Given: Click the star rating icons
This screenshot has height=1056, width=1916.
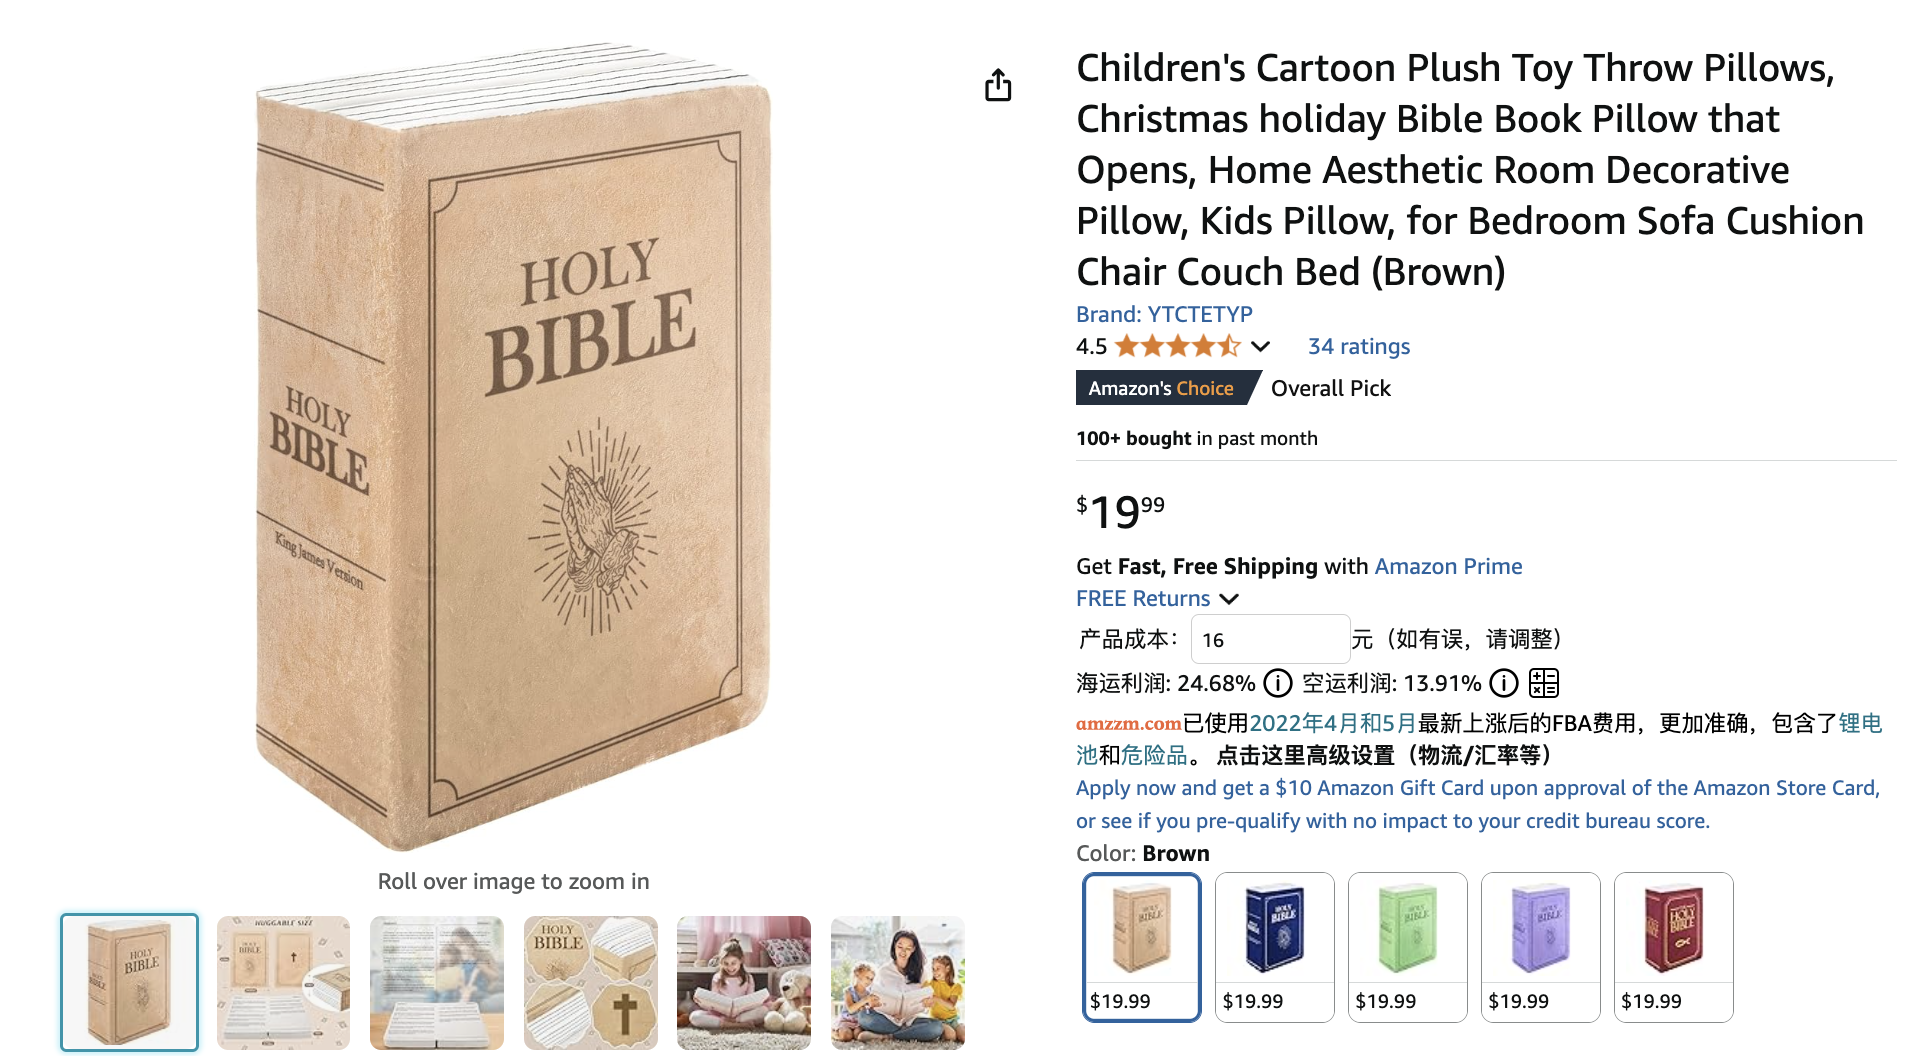Looking at the screenshot, I should tap(1177, 346).
